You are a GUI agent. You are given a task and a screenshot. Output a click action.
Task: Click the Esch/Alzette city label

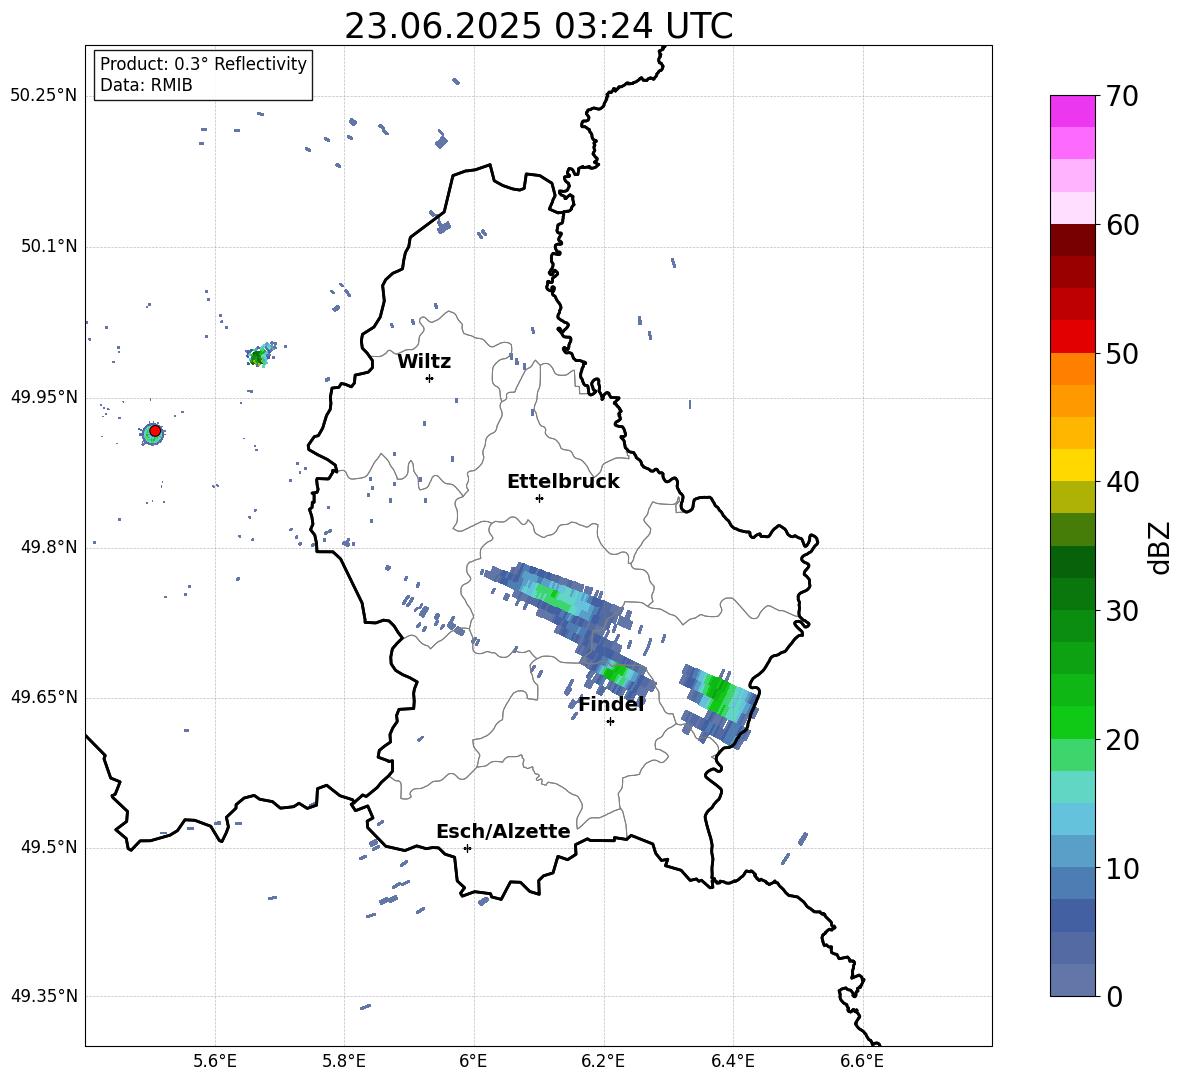[504, 831]
